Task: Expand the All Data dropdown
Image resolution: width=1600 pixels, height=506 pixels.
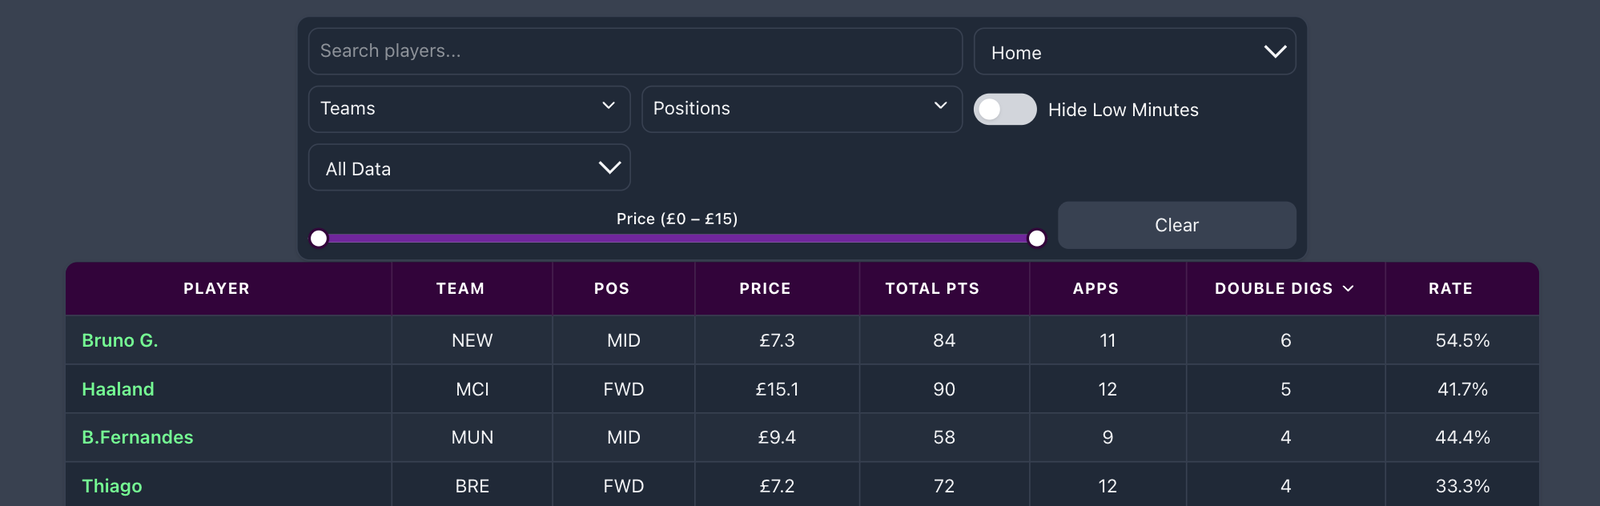Action: click(469, 168)
